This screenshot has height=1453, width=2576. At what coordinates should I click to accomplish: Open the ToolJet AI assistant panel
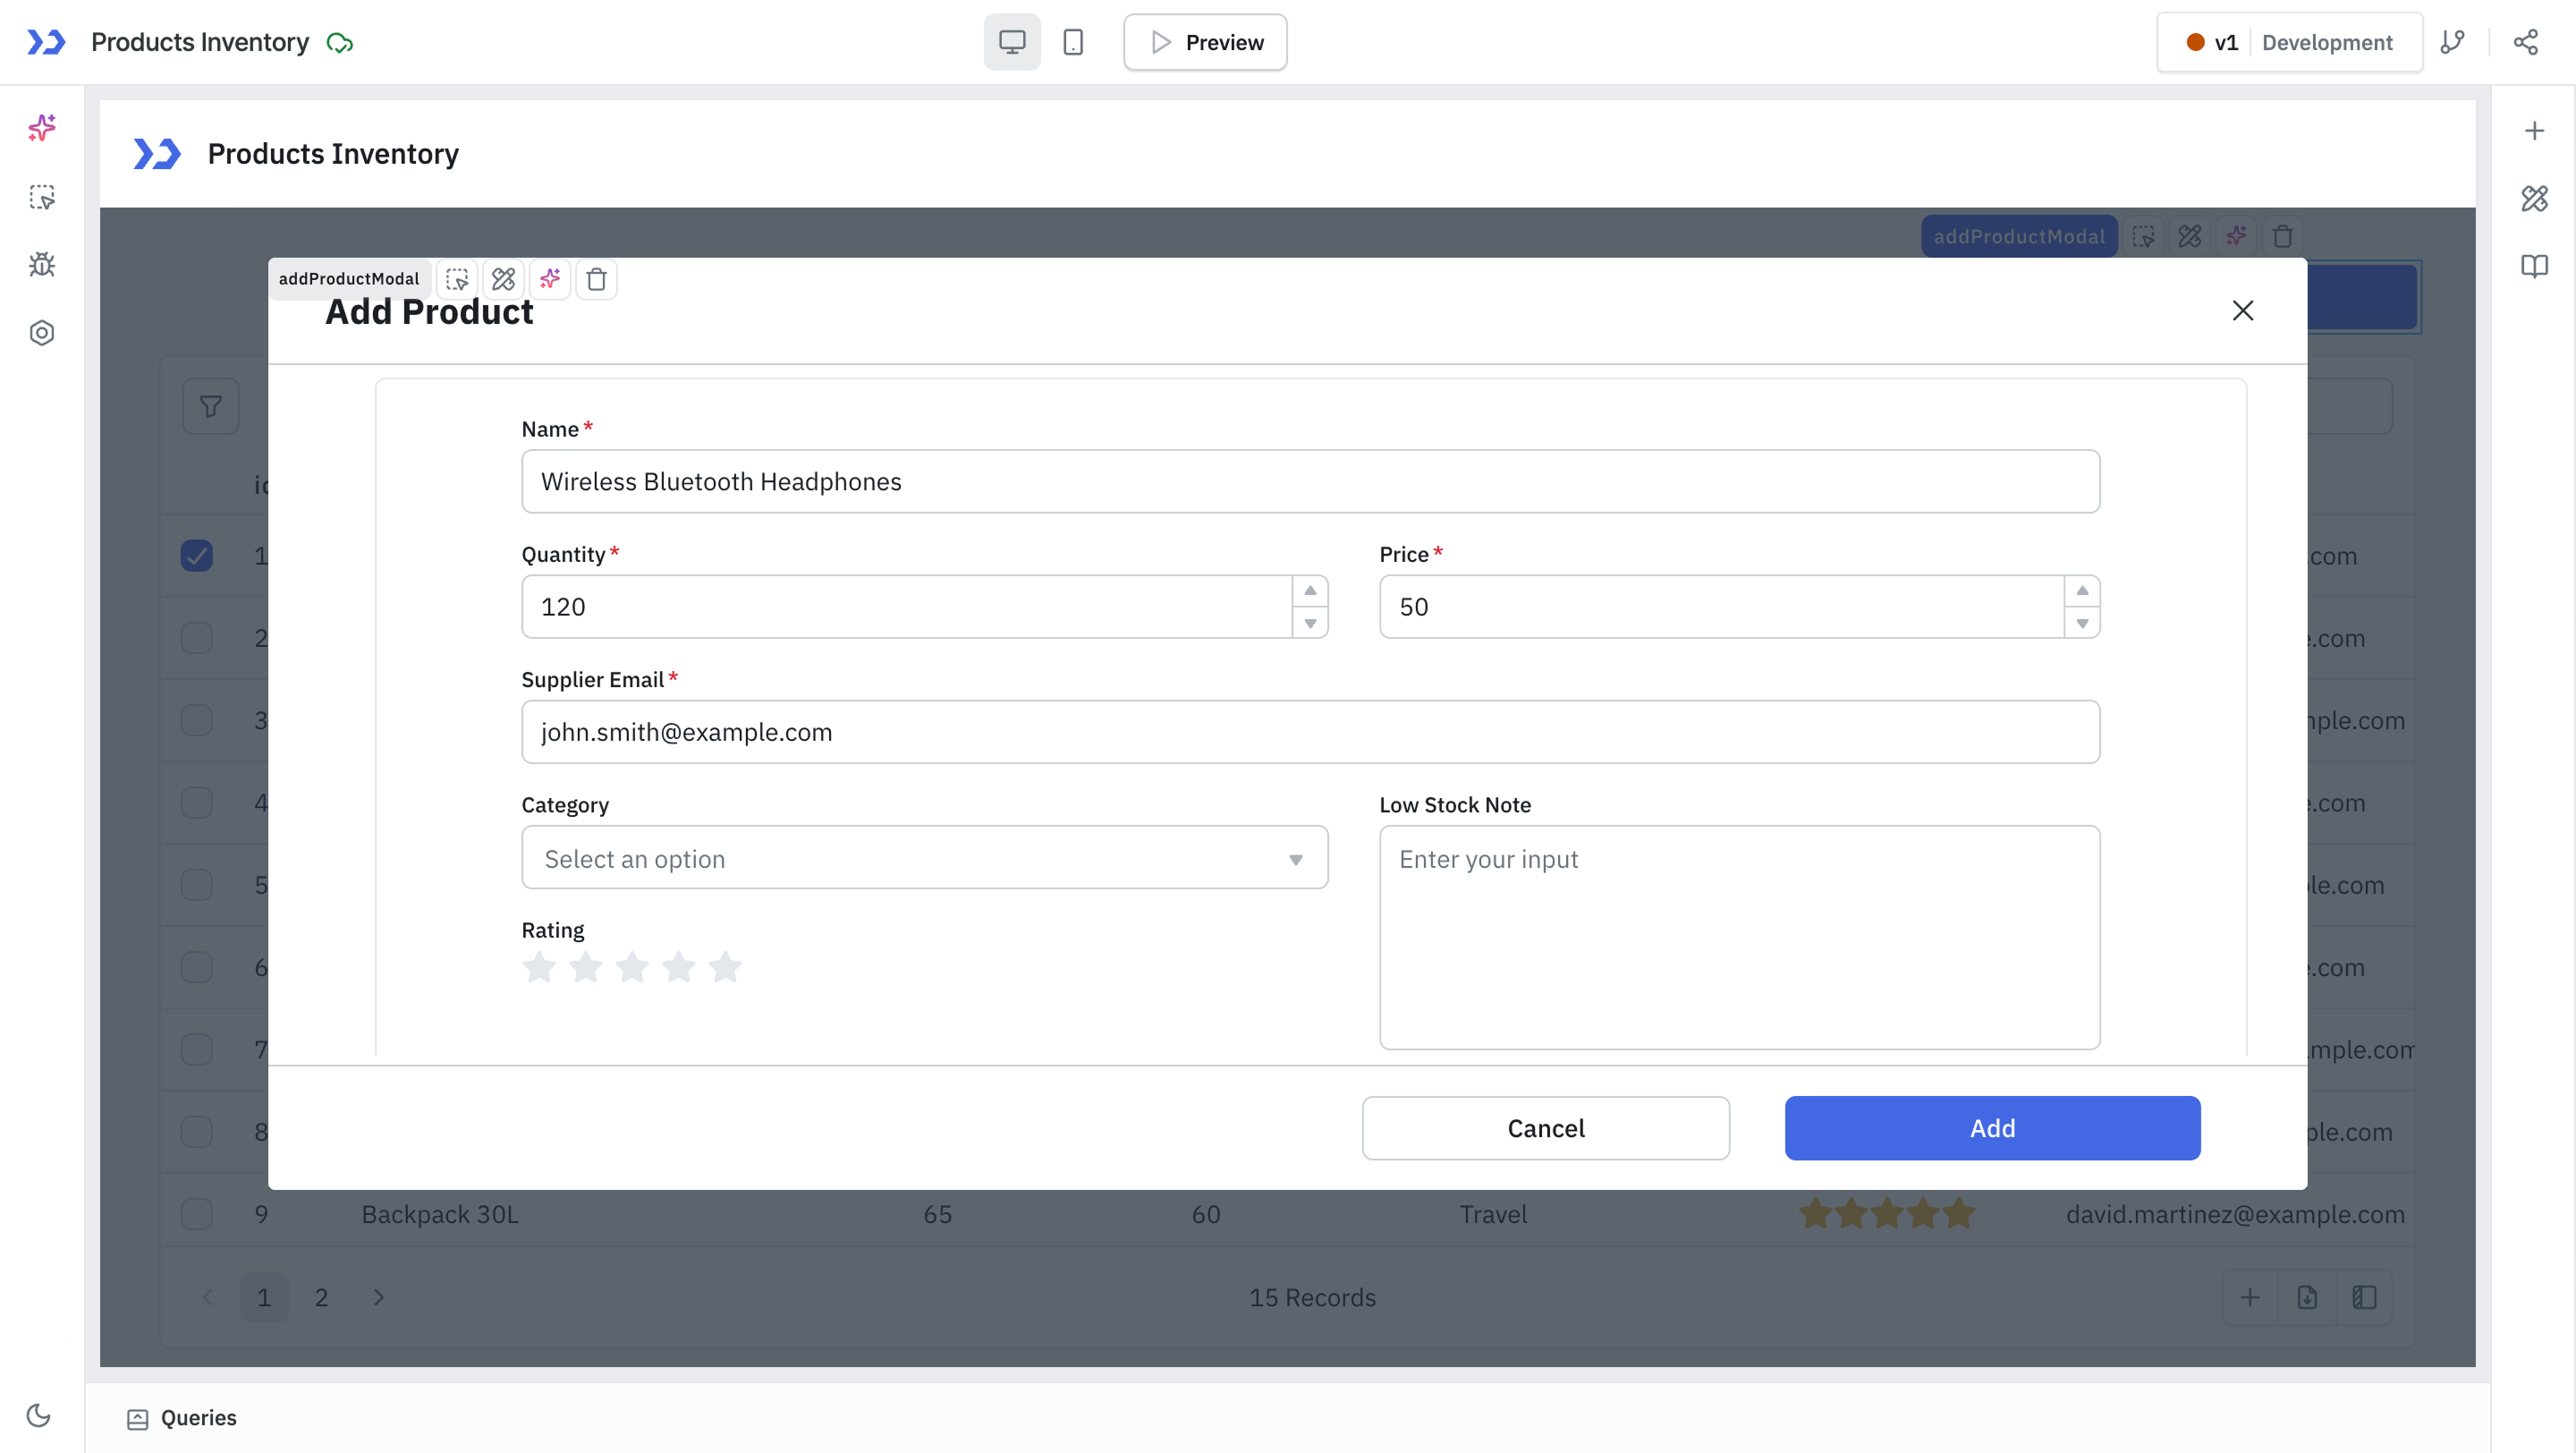tap(42, 128)
